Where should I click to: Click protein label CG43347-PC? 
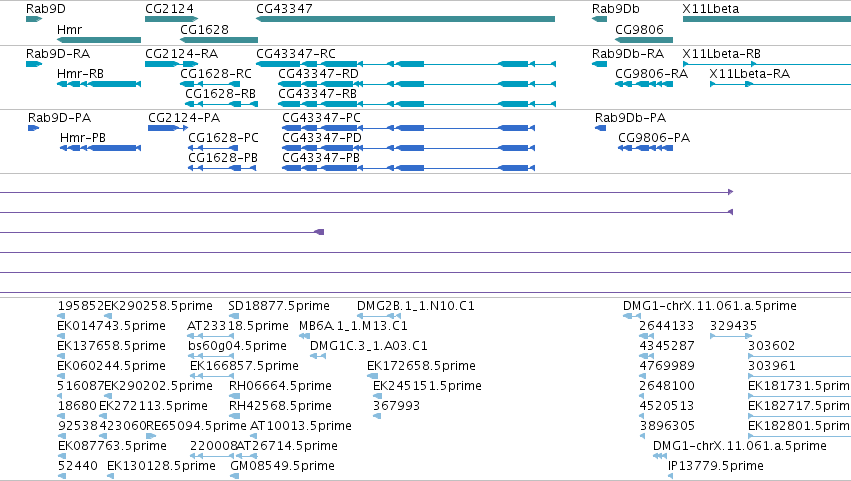point(321,118)
